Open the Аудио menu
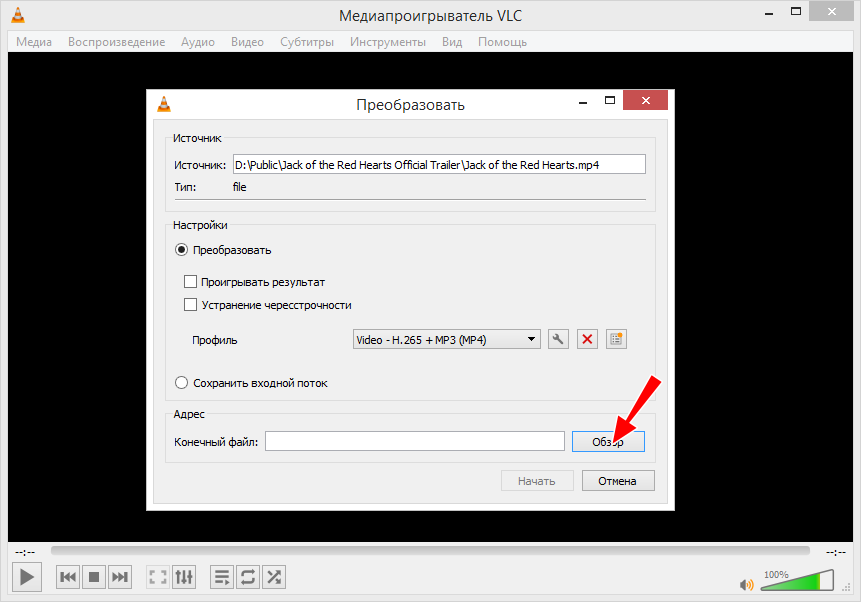This screenshot has width=861, height=602. click(x=198, y=42)
